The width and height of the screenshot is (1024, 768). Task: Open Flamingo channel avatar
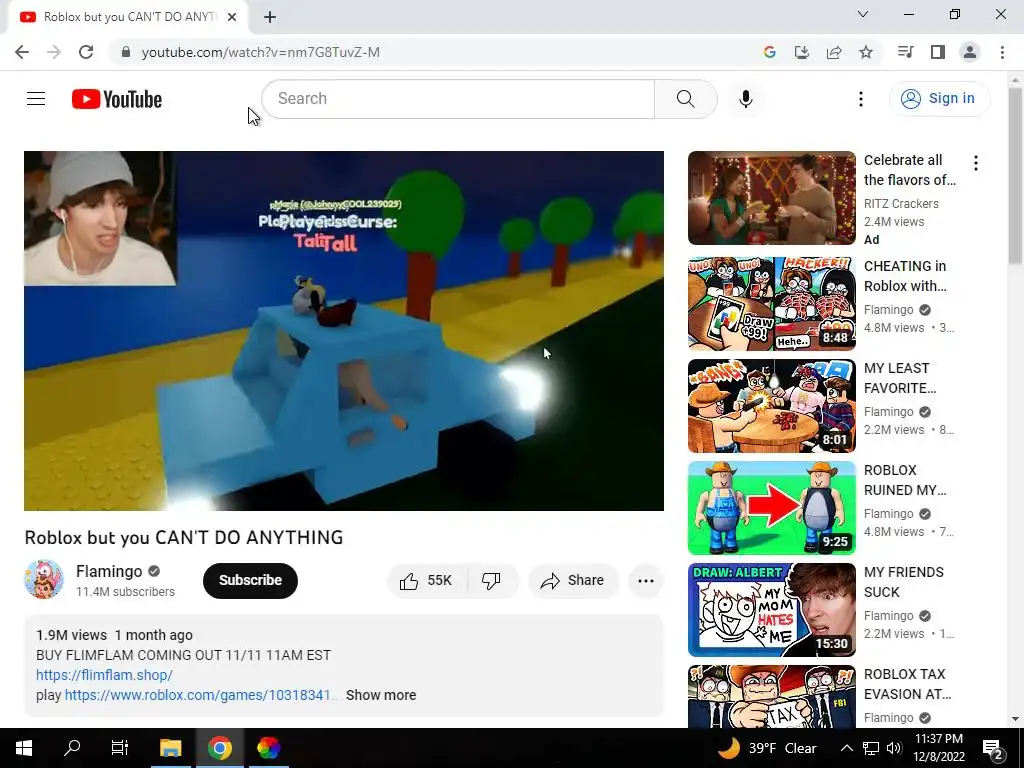[x=44, y=579]
